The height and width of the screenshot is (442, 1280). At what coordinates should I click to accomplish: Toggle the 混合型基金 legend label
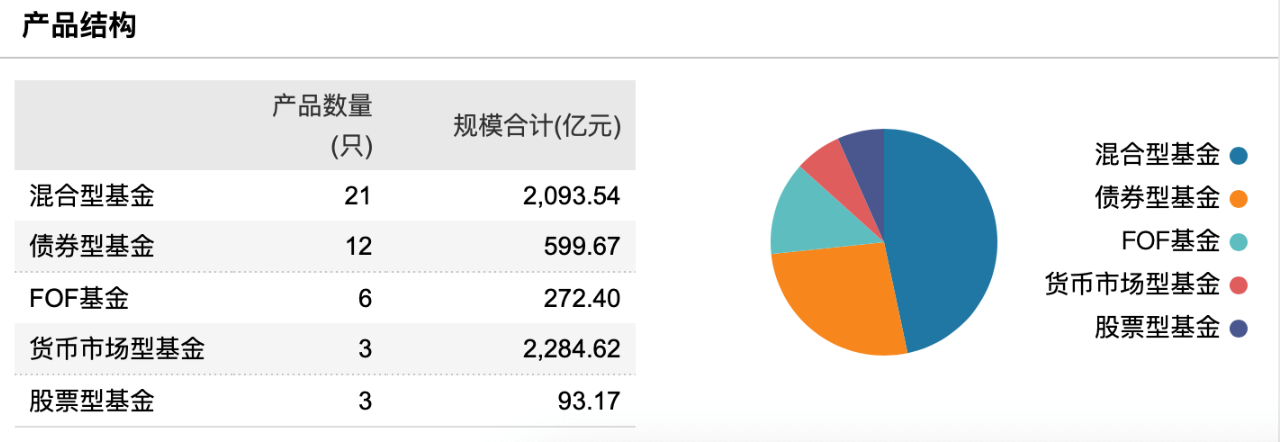click(x=1157, y=155)
